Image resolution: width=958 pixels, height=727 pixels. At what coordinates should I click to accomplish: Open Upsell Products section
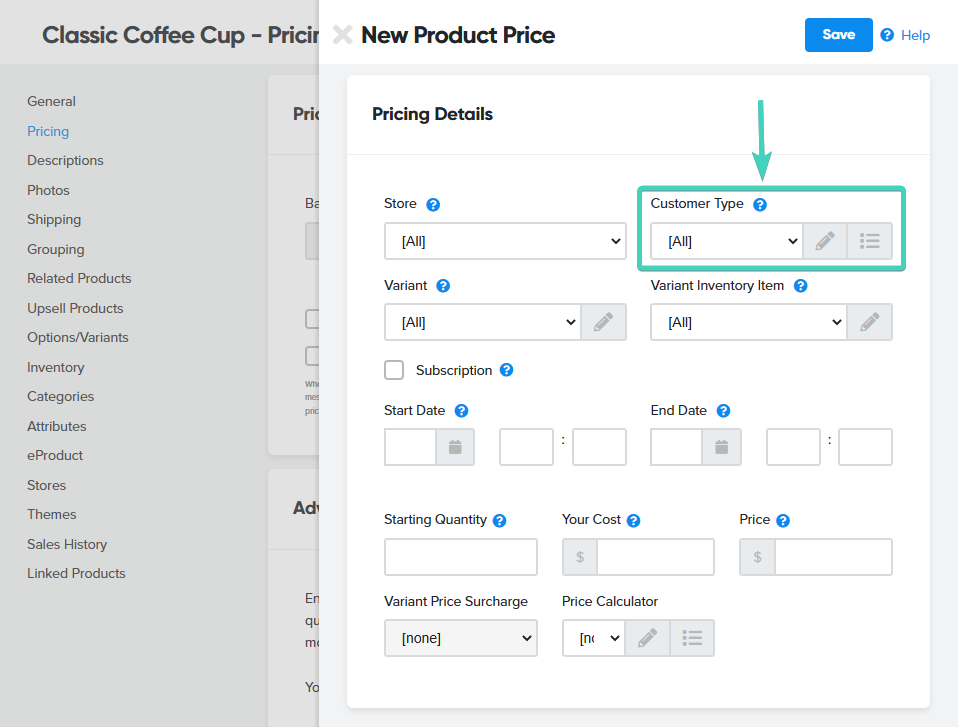75,309
